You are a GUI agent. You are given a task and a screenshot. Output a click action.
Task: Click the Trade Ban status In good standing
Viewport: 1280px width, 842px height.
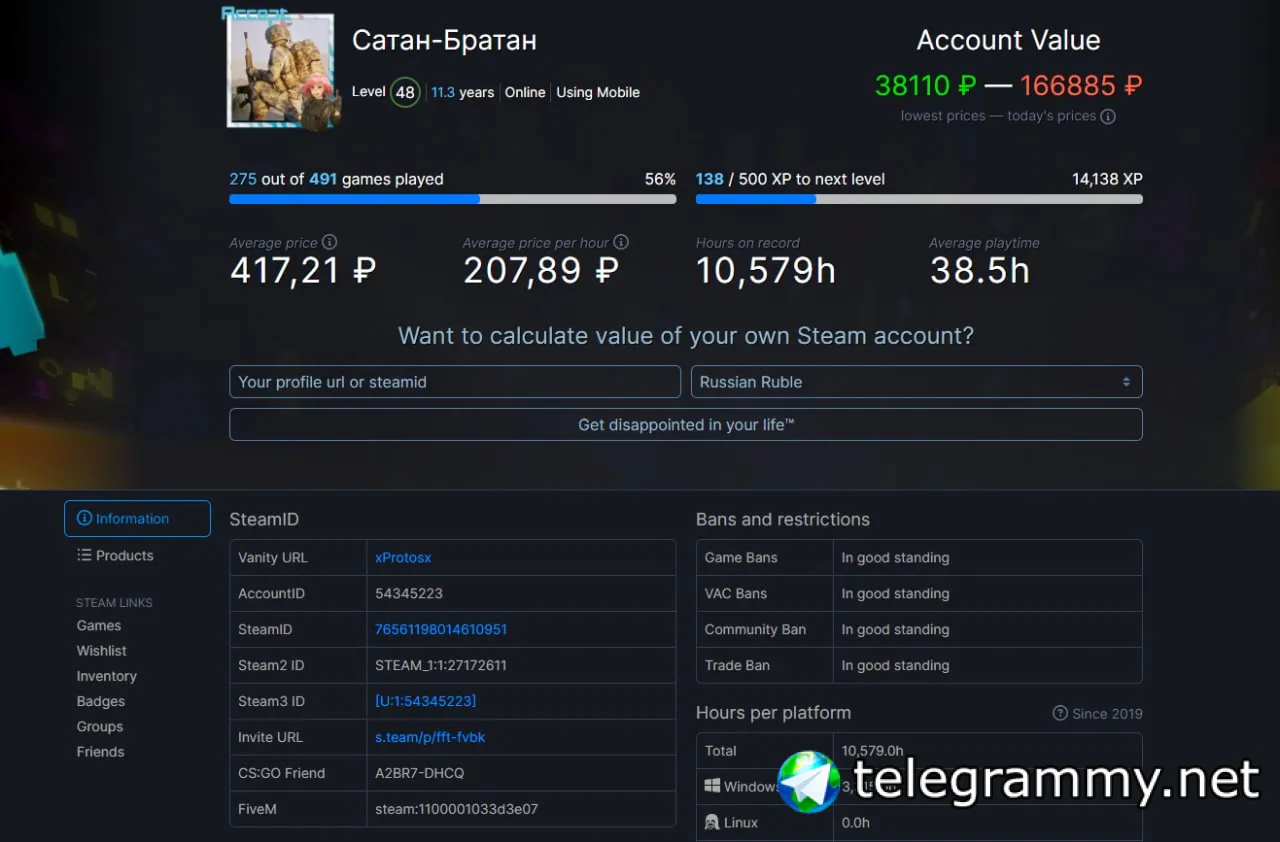pos(896,666)
